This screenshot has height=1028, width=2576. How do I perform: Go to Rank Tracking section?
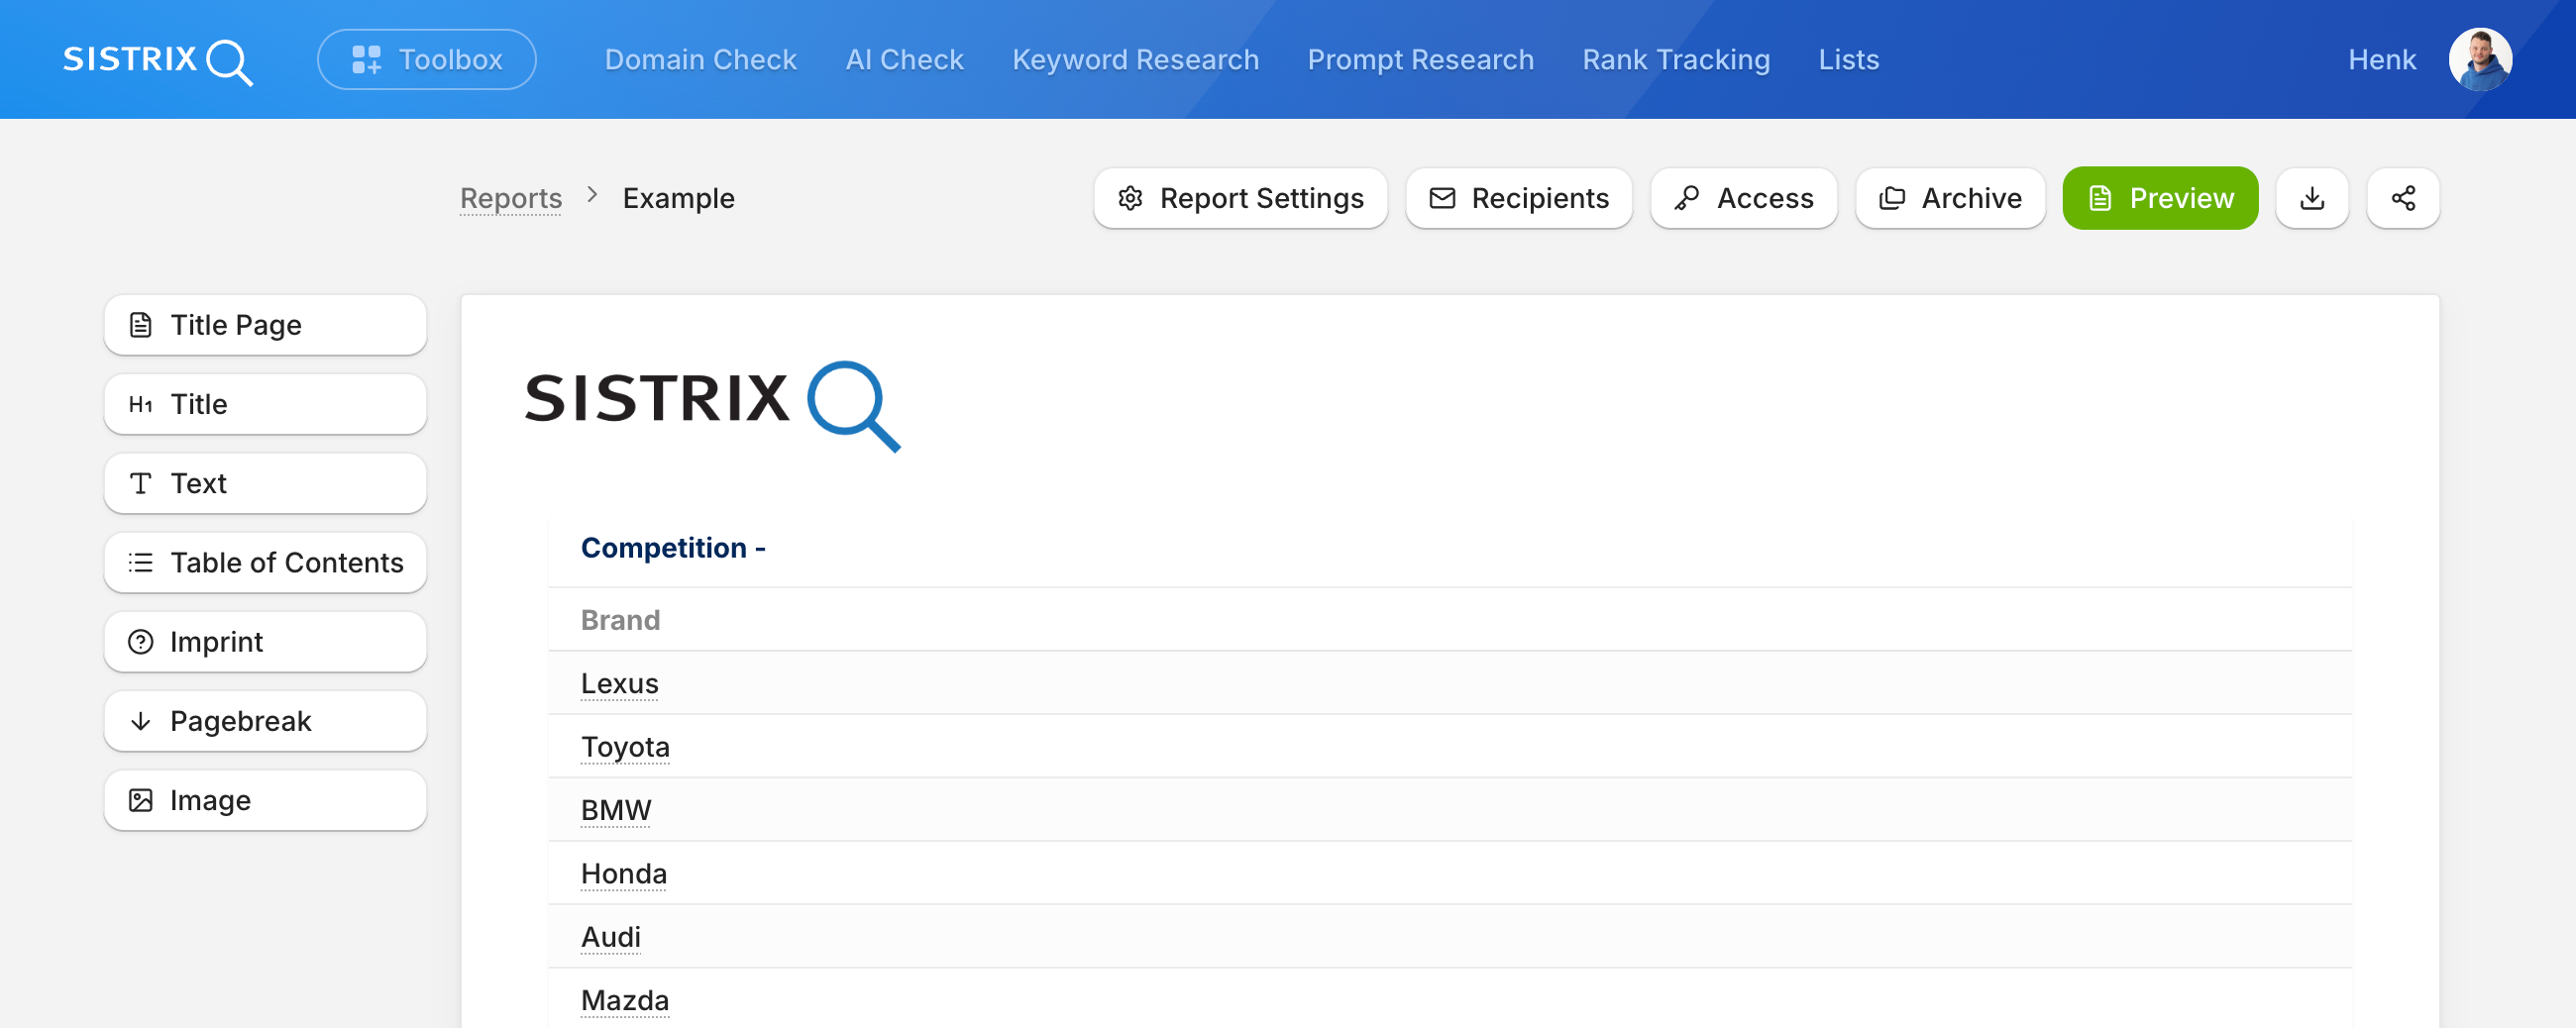point(1676,59)
